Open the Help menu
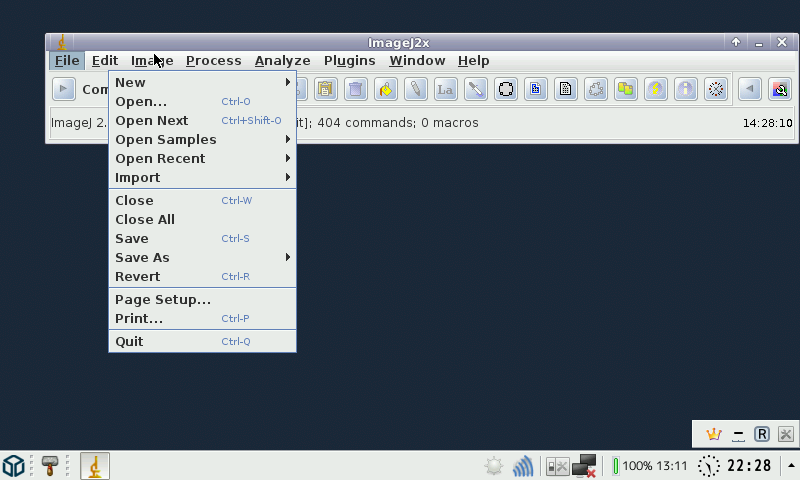The height and width of the screenshot is (480, 800). pyautogui.click(x=473, y=61)
